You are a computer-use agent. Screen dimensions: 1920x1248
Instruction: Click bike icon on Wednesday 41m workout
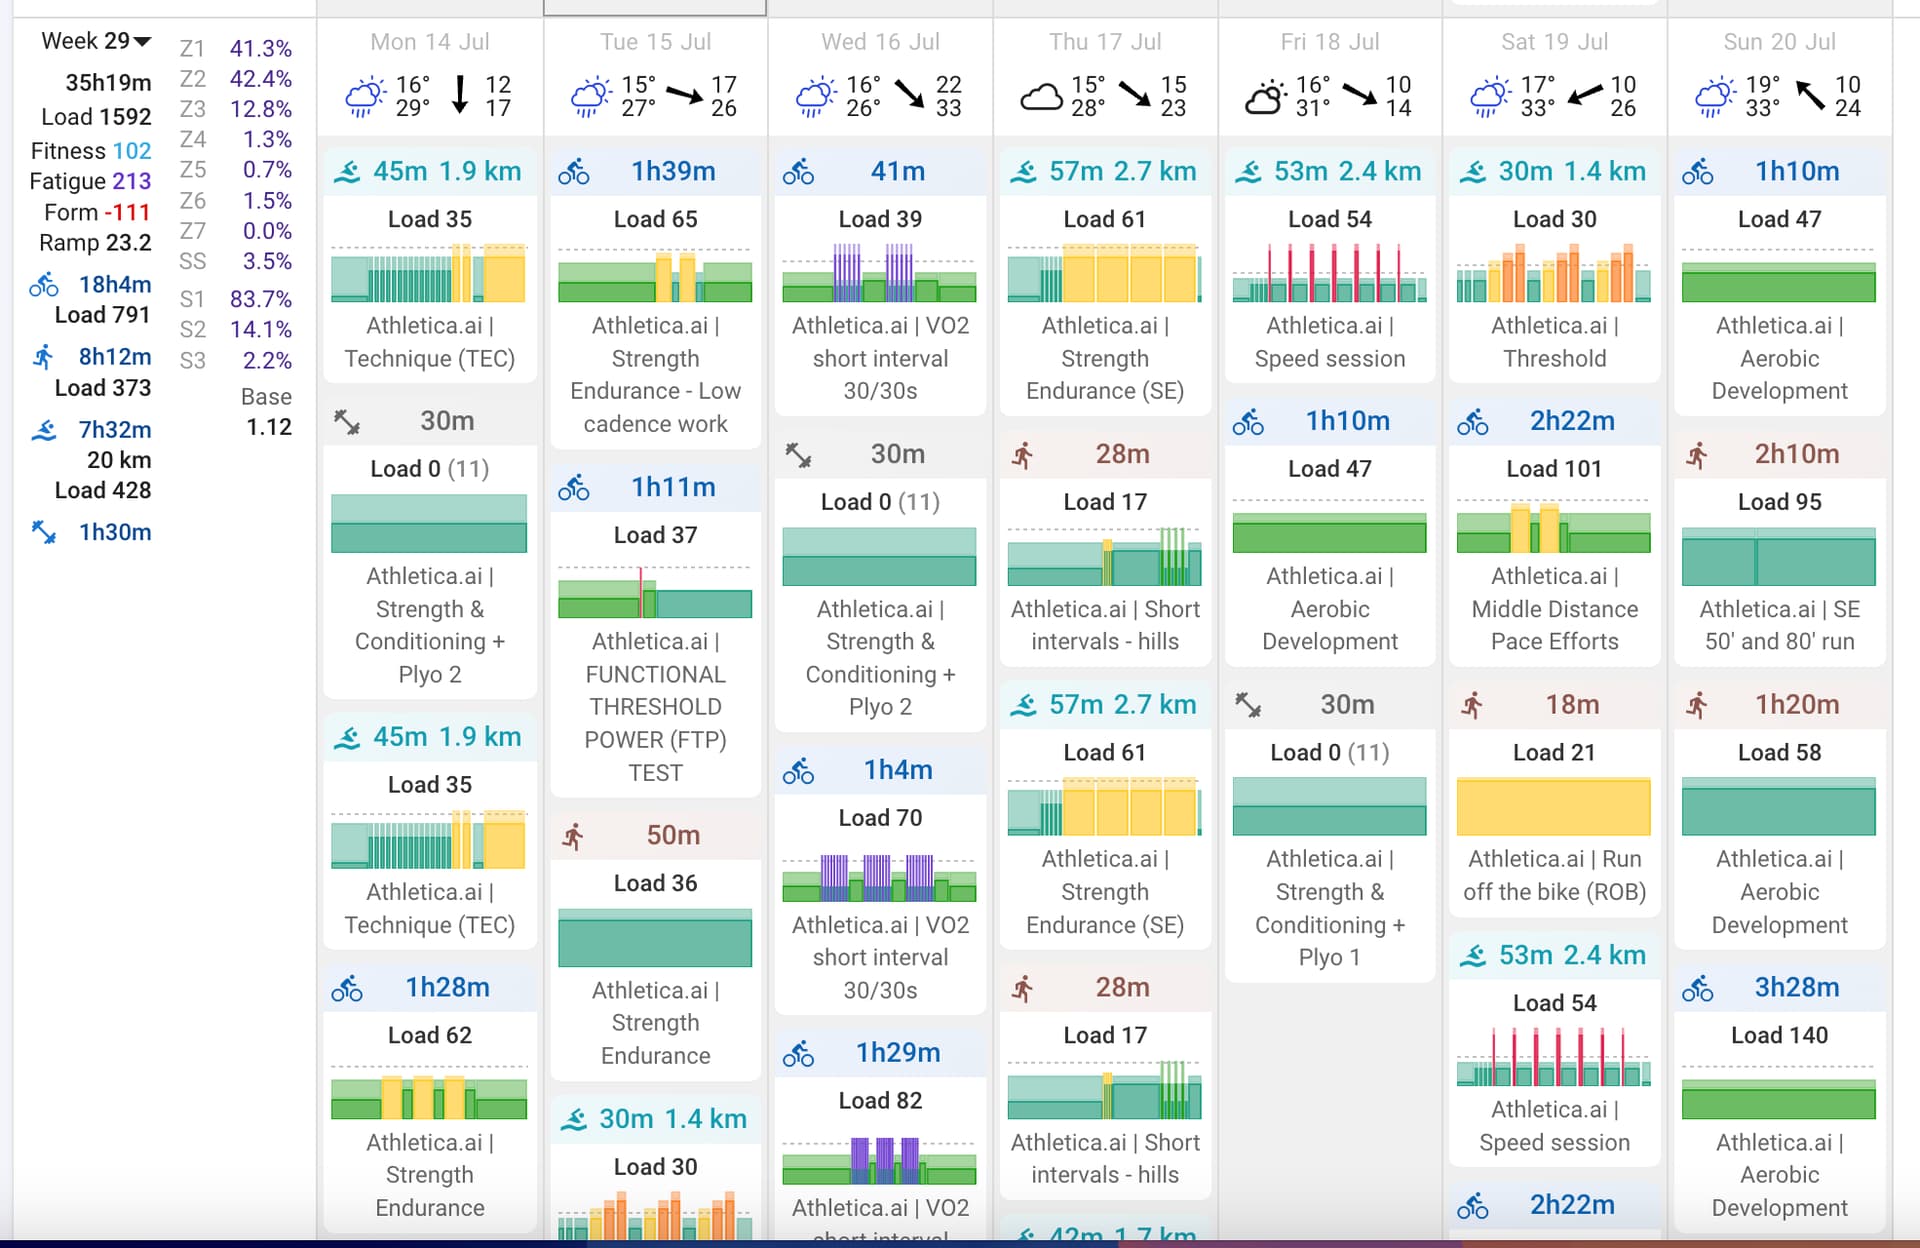798,172
